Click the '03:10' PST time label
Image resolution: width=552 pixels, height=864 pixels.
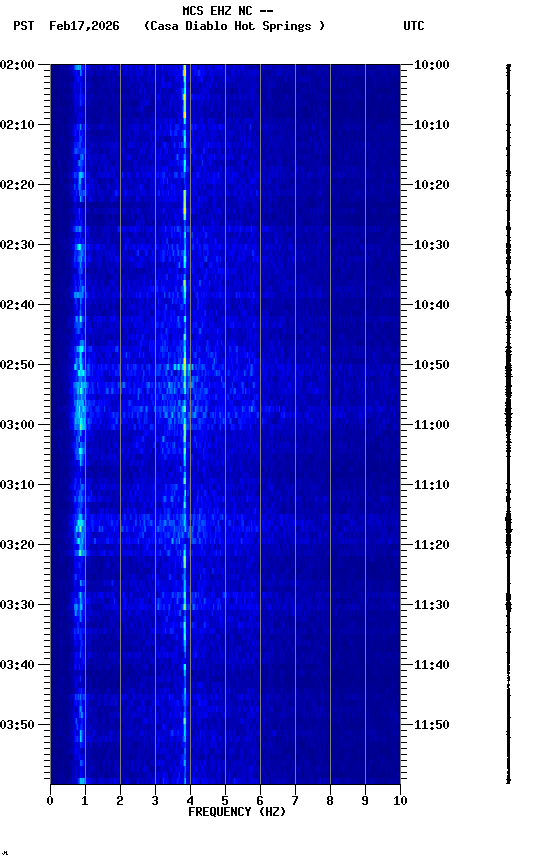point(17,485)
